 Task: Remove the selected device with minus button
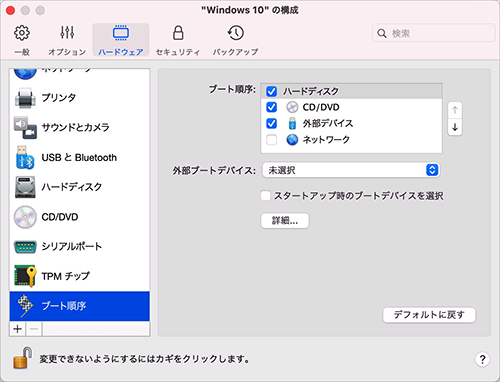coord(34,329)
